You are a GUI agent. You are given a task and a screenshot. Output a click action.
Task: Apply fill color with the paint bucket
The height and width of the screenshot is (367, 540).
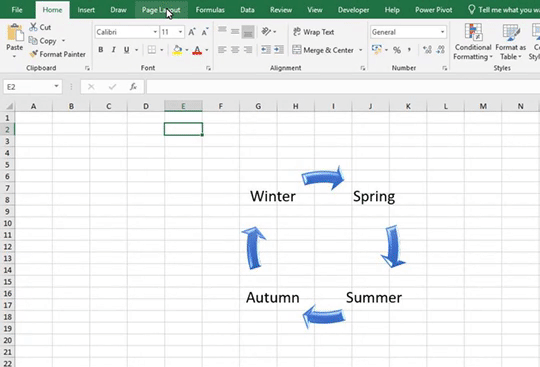click(x=177, y=50)
